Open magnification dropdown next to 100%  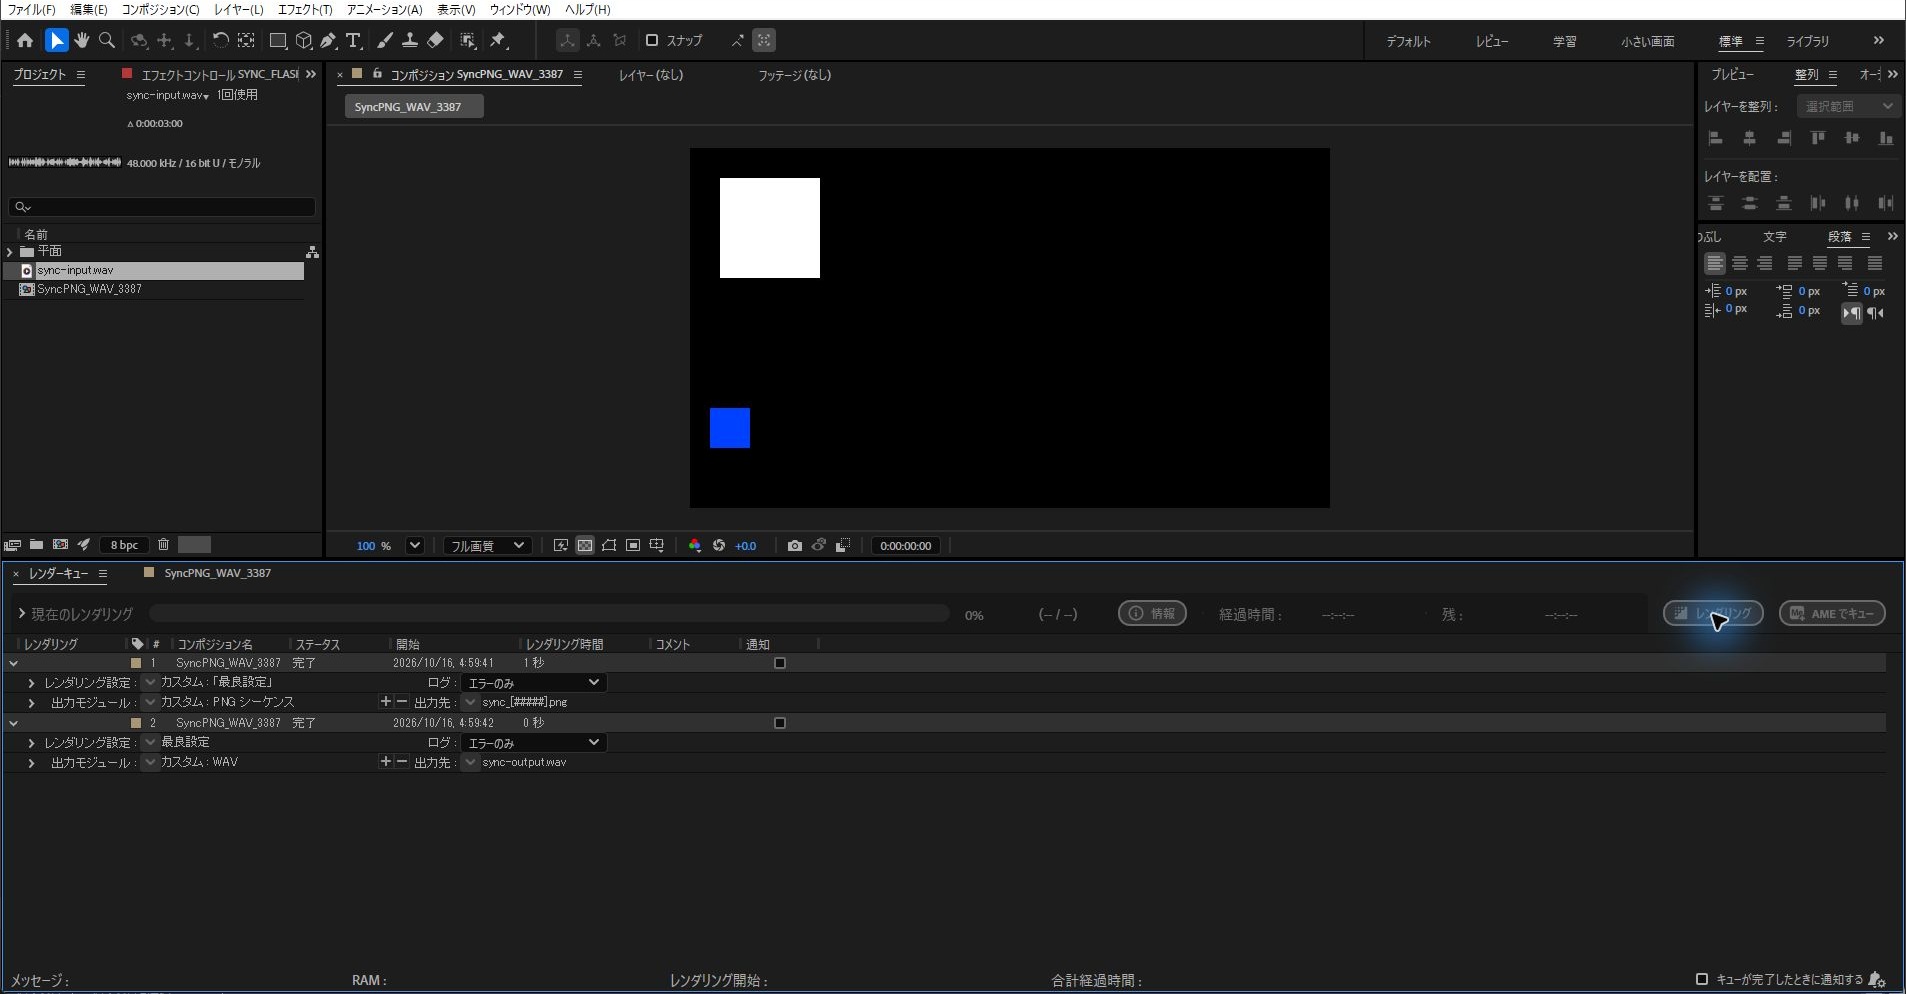(x=414, y=546)
